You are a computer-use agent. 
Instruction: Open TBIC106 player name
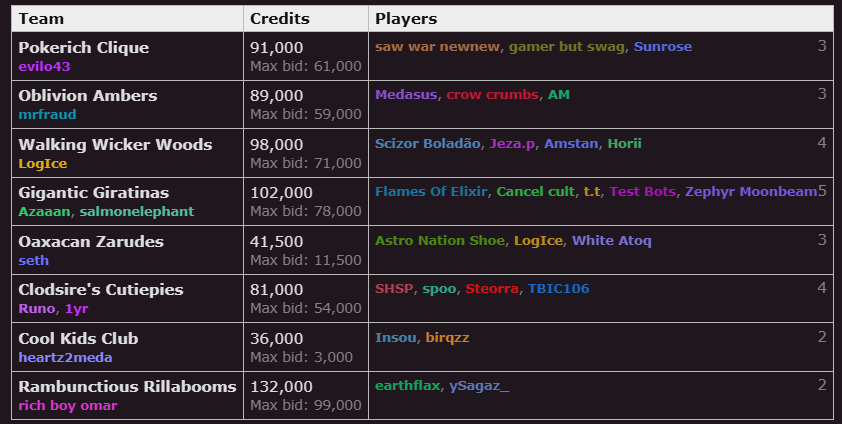point(558,289)
